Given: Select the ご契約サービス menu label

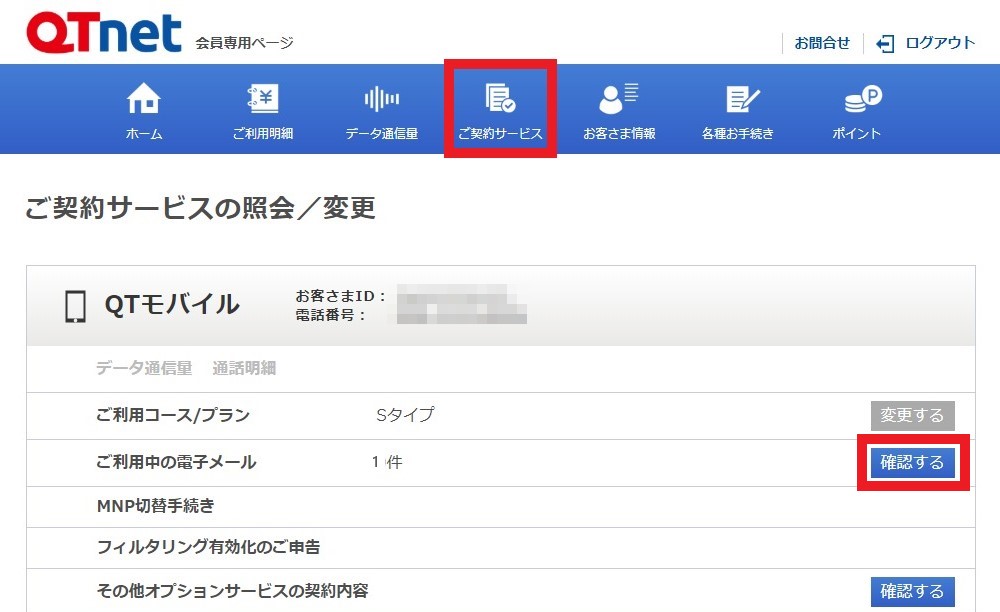Looking at the screenshot, I should (x=500, y=134).
